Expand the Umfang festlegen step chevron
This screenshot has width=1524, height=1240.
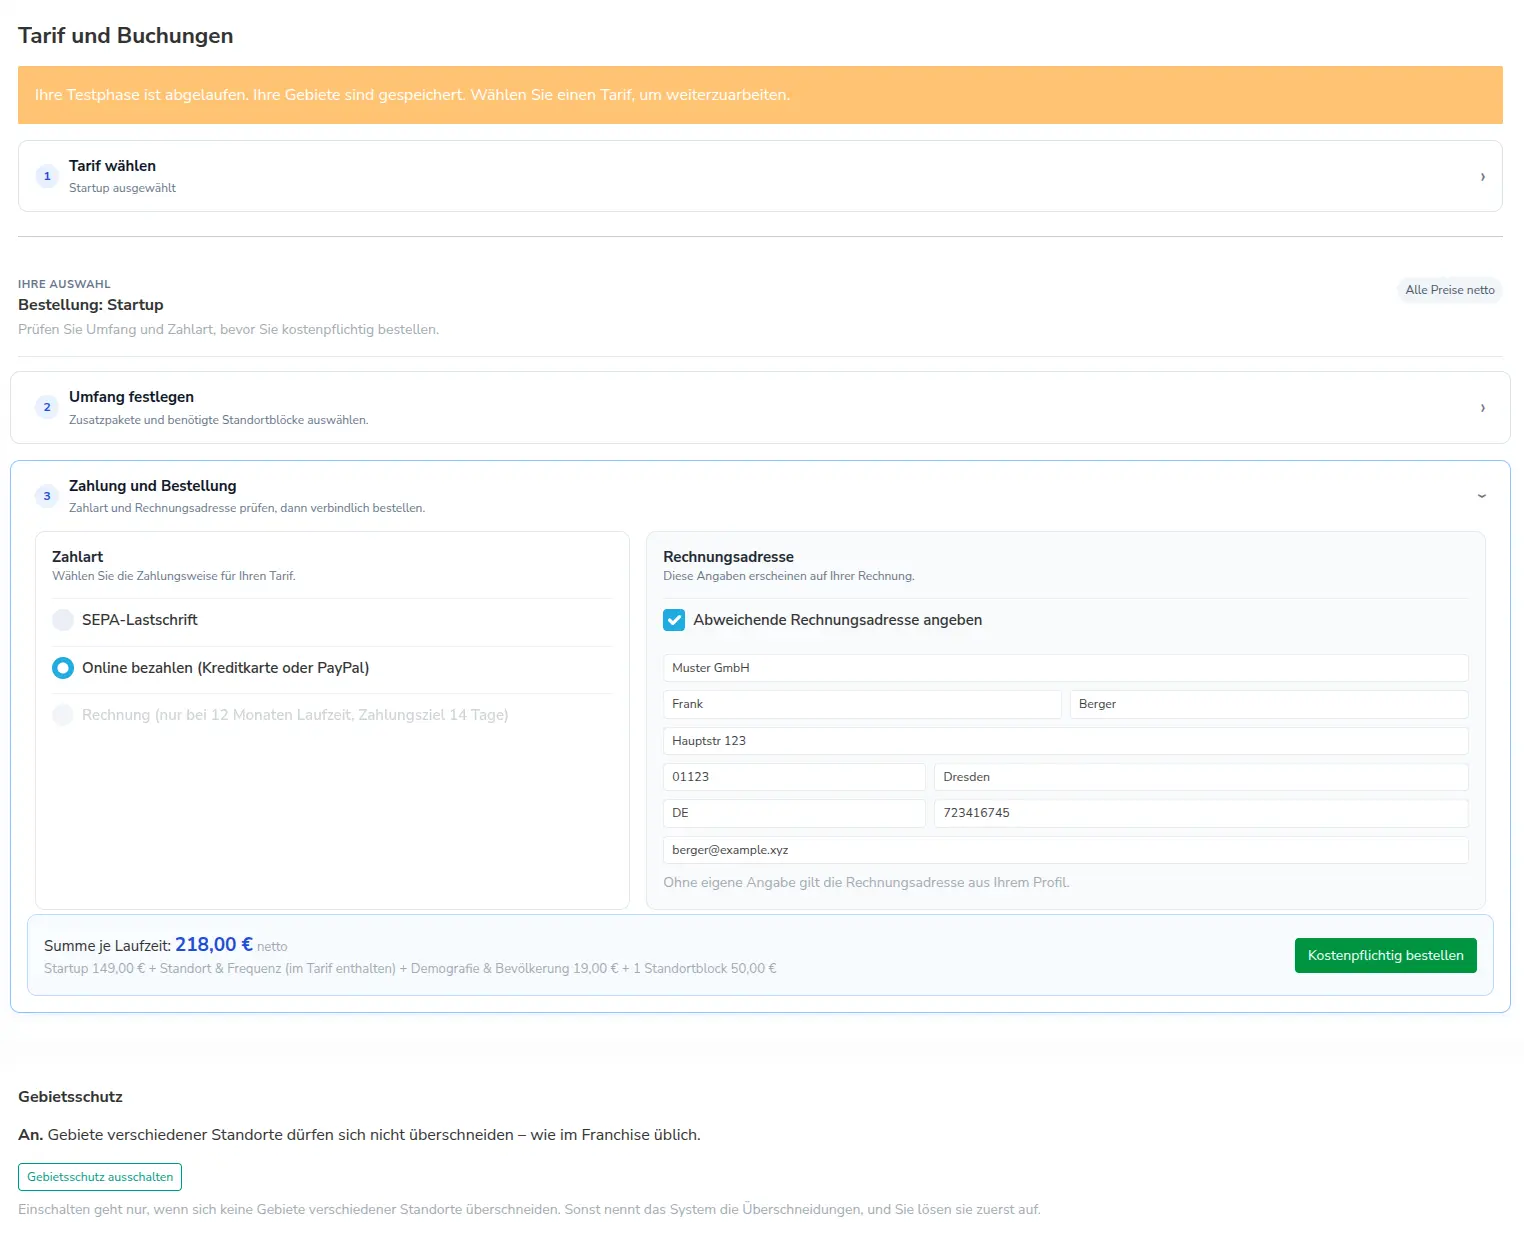(x=1482, y=408)
